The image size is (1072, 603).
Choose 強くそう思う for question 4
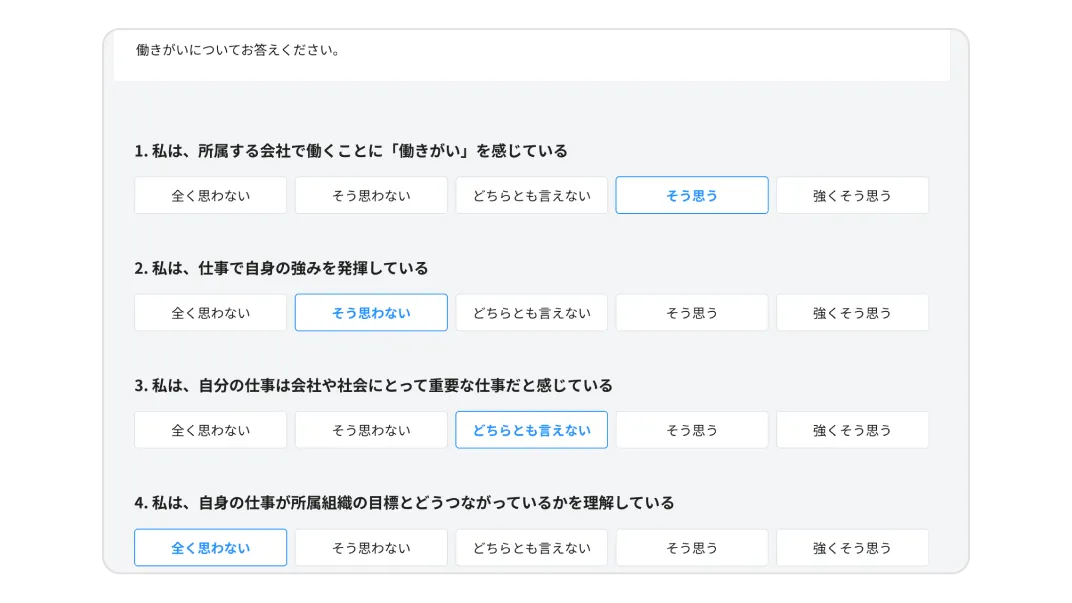[852, 547]
